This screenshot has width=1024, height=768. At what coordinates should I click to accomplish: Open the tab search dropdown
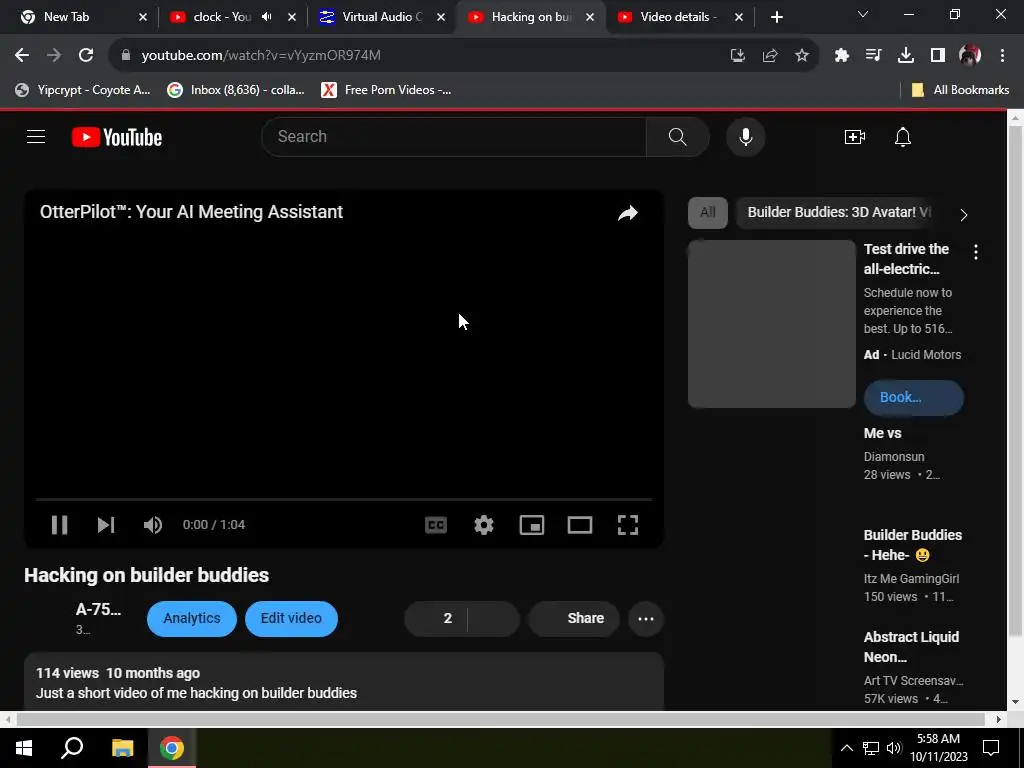click(863, 14)
